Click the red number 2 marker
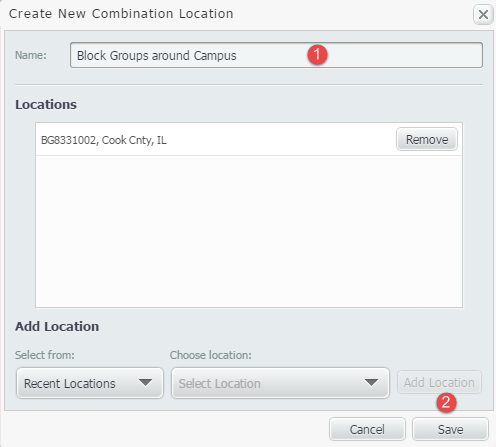Screen dimensions: 496x447 [x=446, y=402]
